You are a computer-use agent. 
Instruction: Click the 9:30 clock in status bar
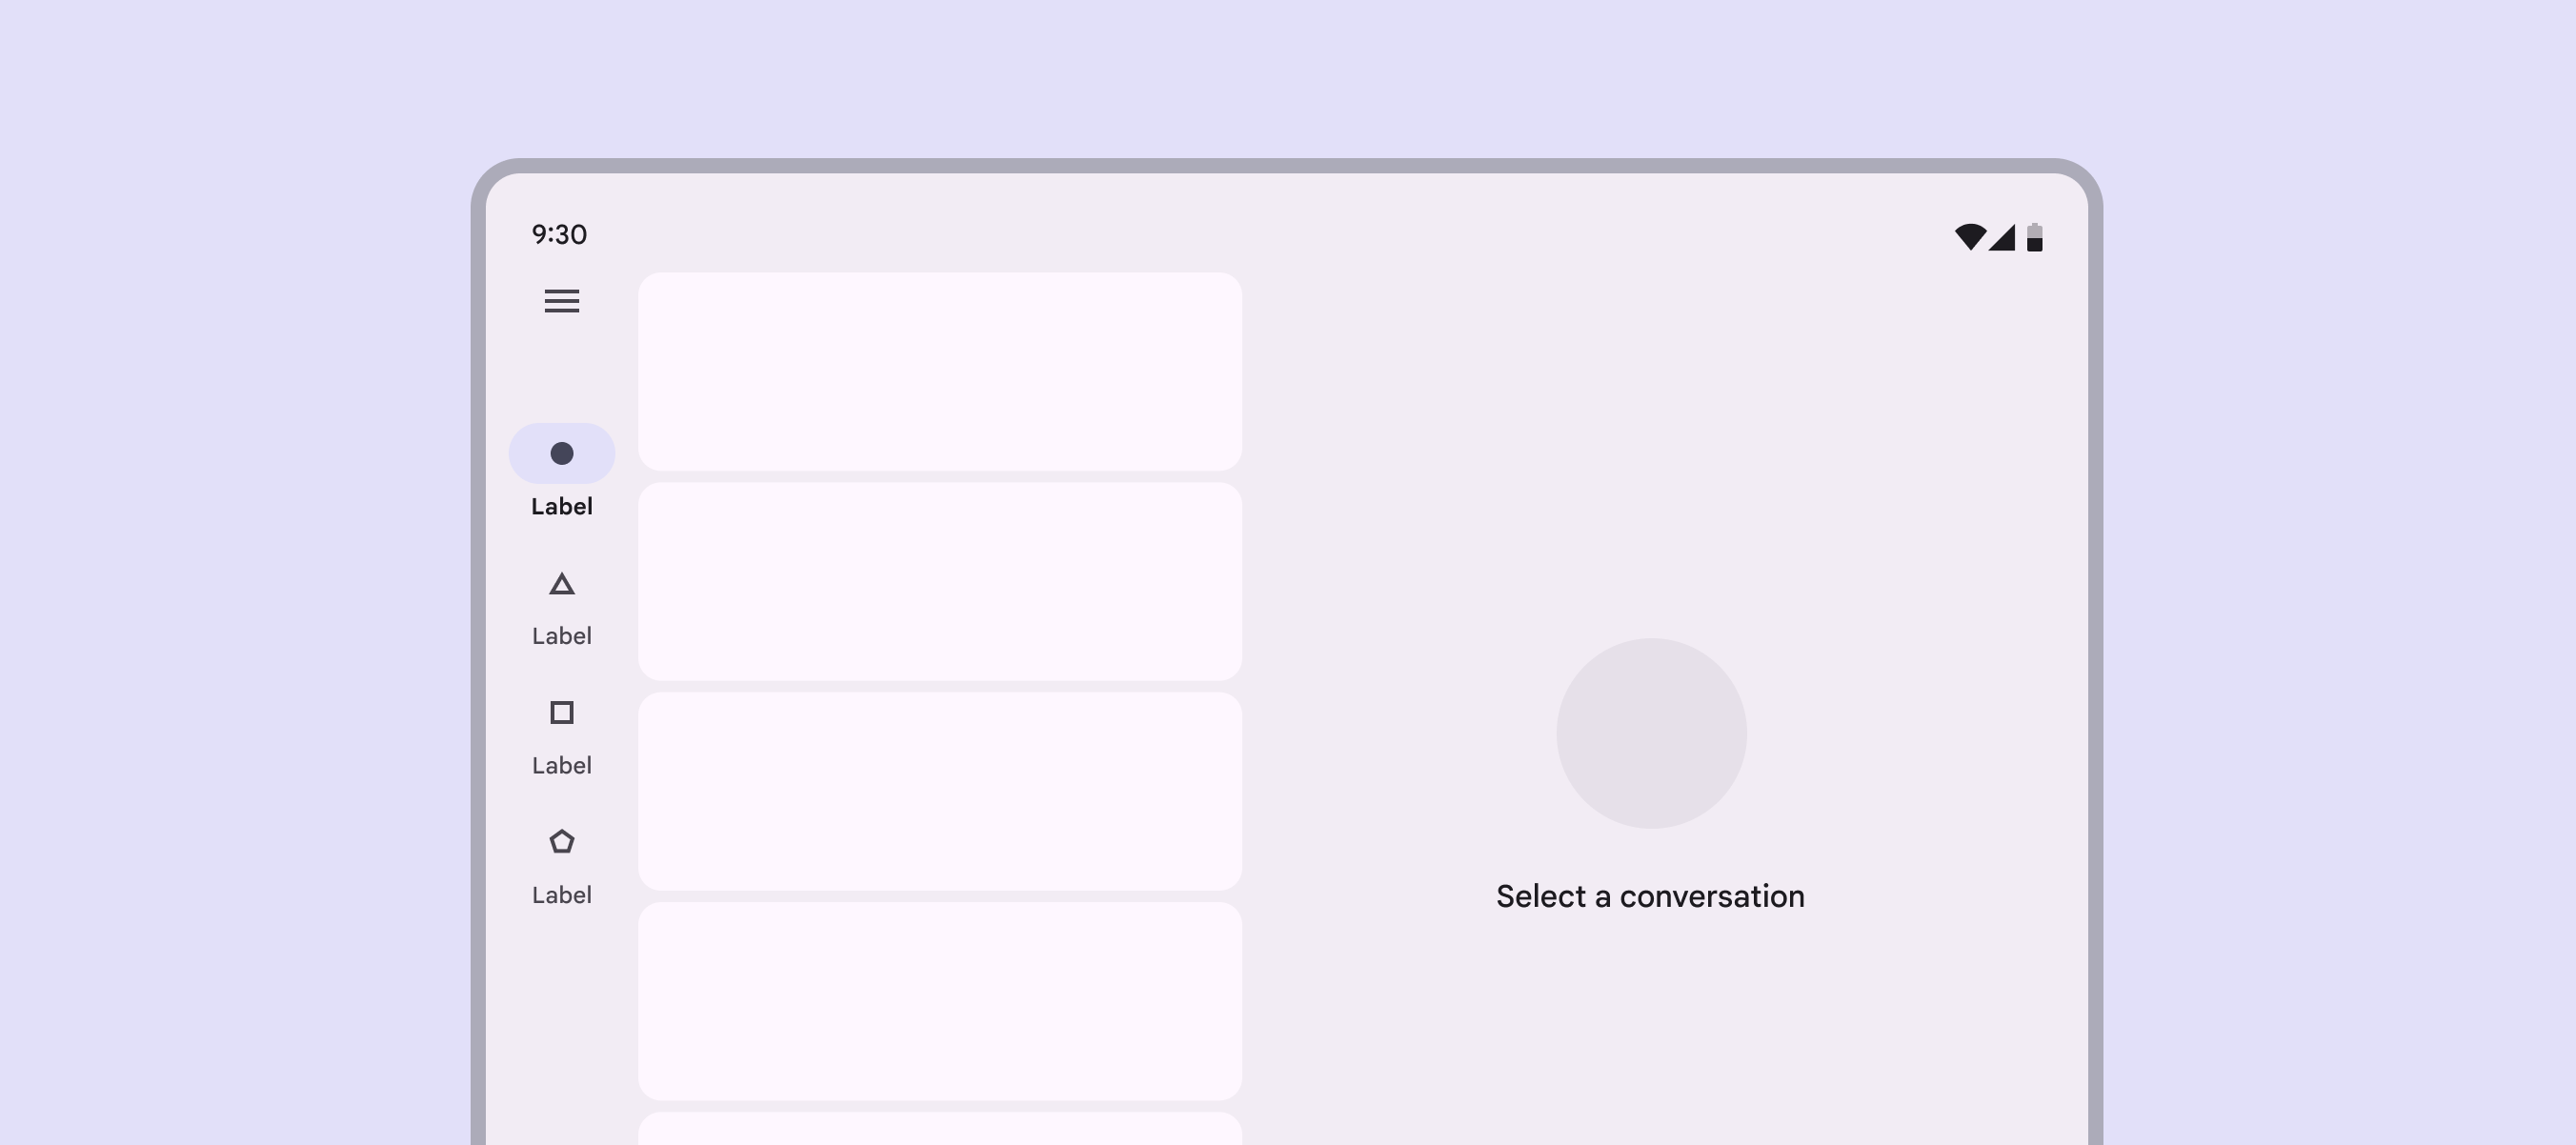coord(559,235)
